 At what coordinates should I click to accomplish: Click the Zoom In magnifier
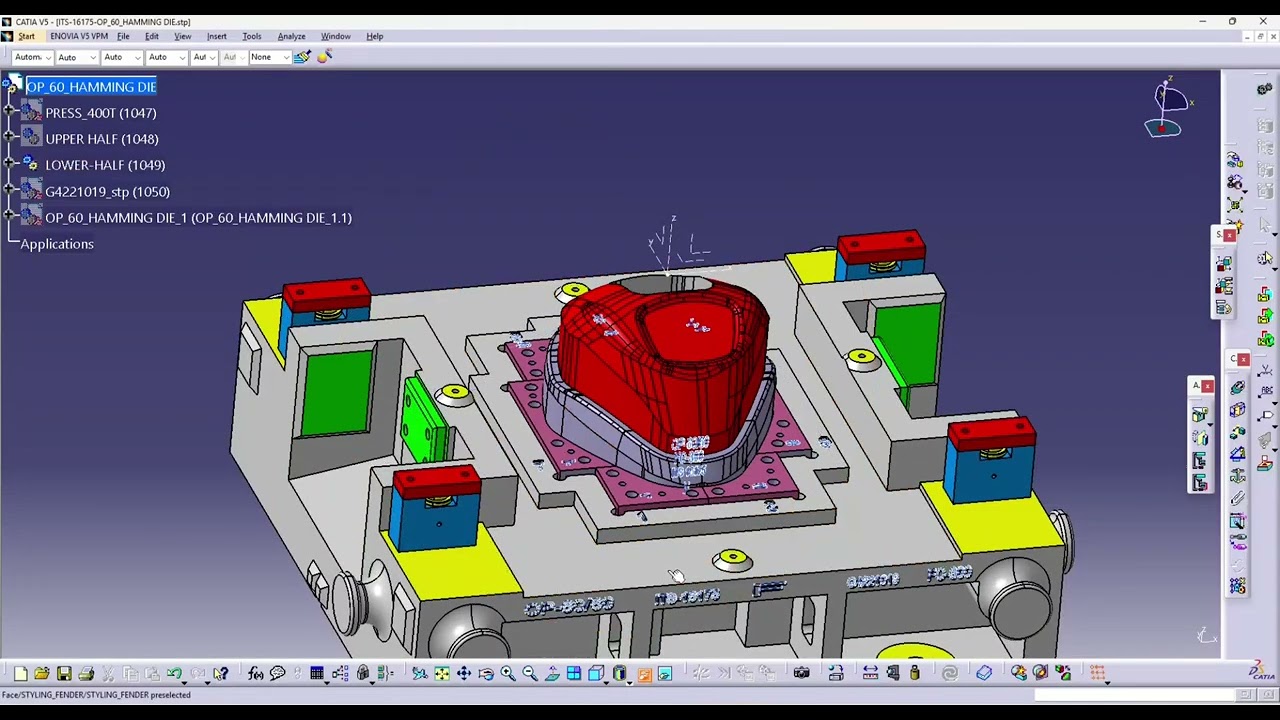[x=508, y=674]
